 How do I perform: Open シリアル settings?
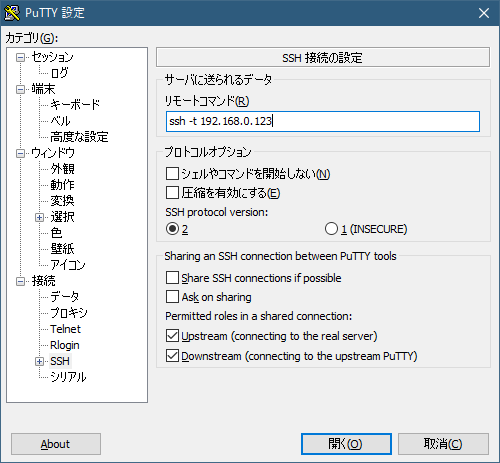pos(68,377)
